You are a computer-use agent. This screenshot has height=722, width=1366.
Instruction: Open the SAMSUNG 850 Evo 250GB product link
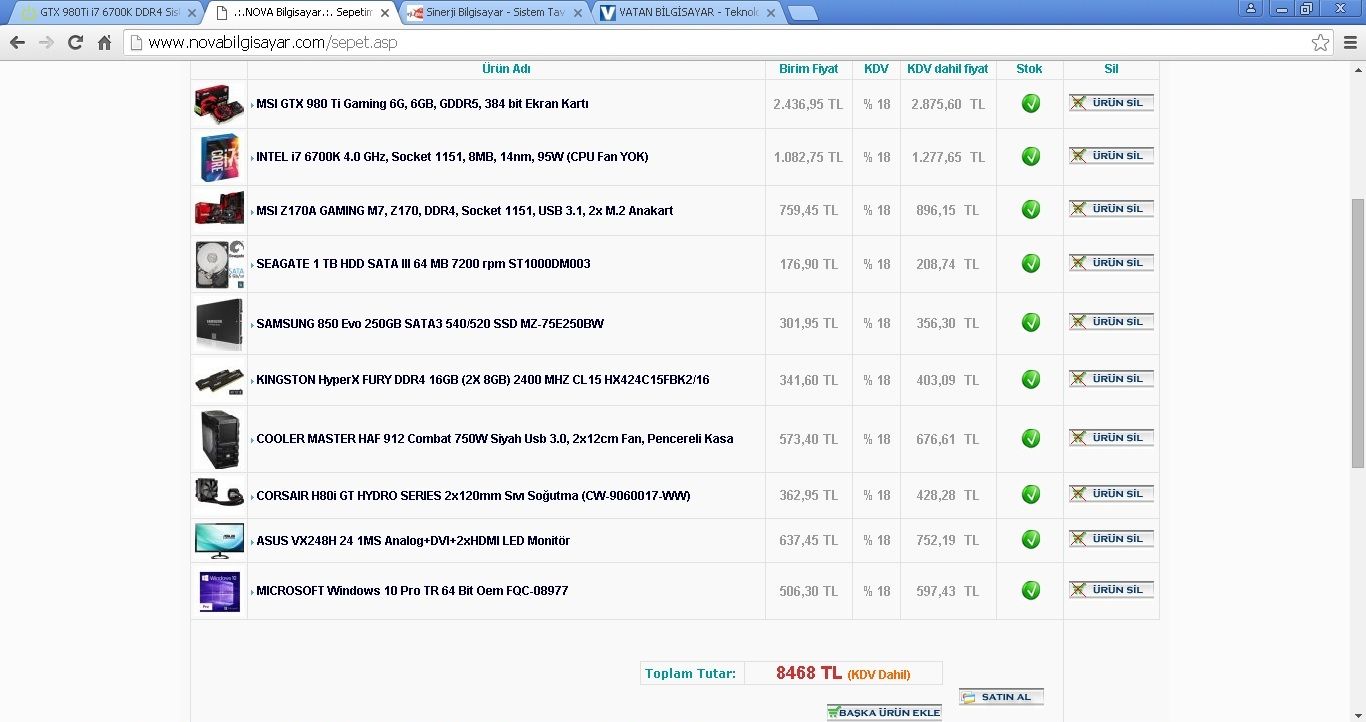(x=430, y=324)
